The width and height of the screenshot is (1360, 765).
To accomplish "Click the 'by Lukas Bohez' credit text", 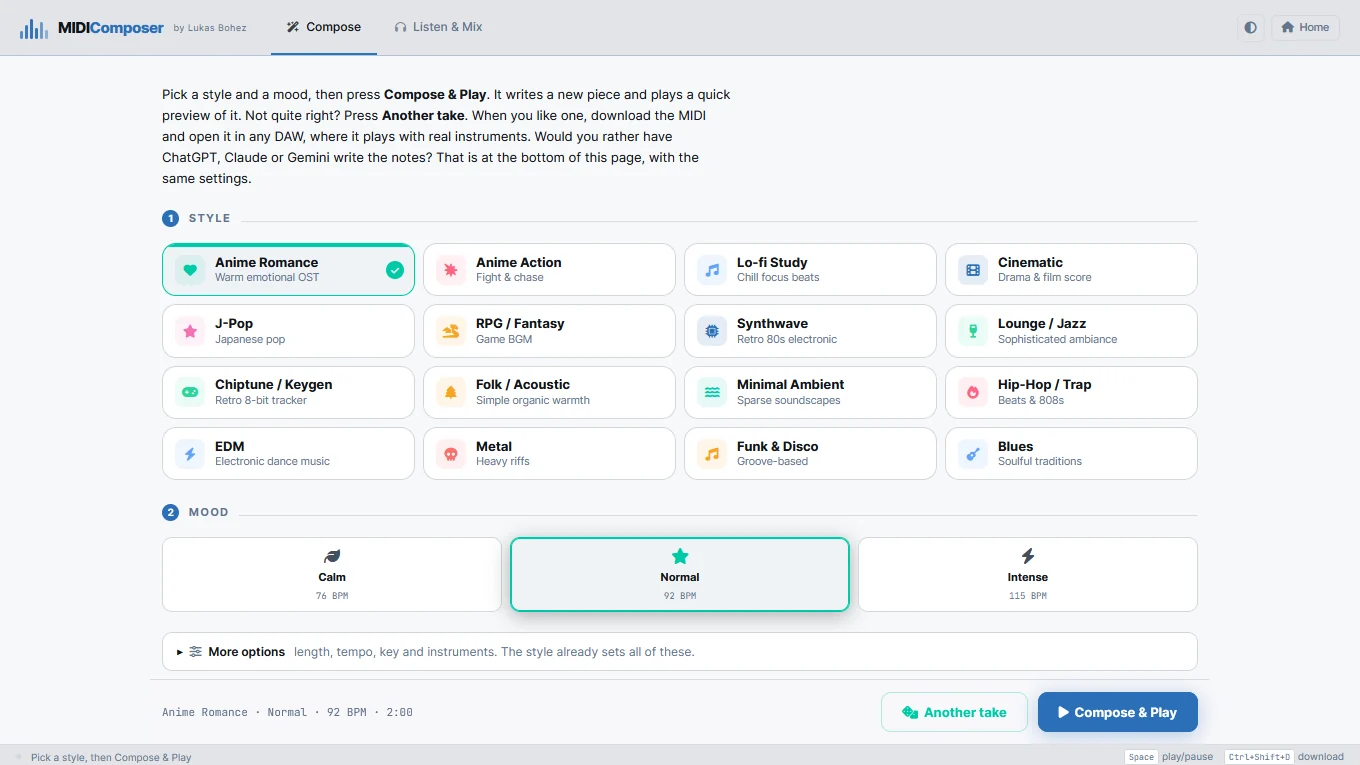I will tap(210, 28).
